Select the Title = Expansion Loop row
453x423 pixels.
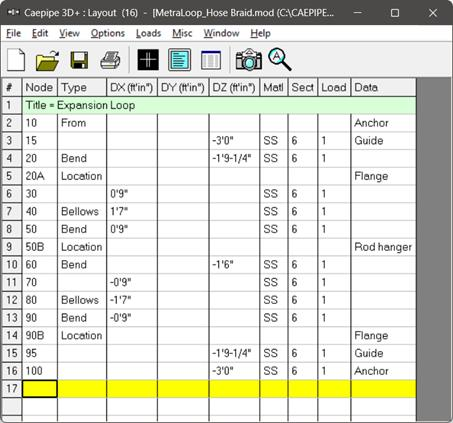219,105
